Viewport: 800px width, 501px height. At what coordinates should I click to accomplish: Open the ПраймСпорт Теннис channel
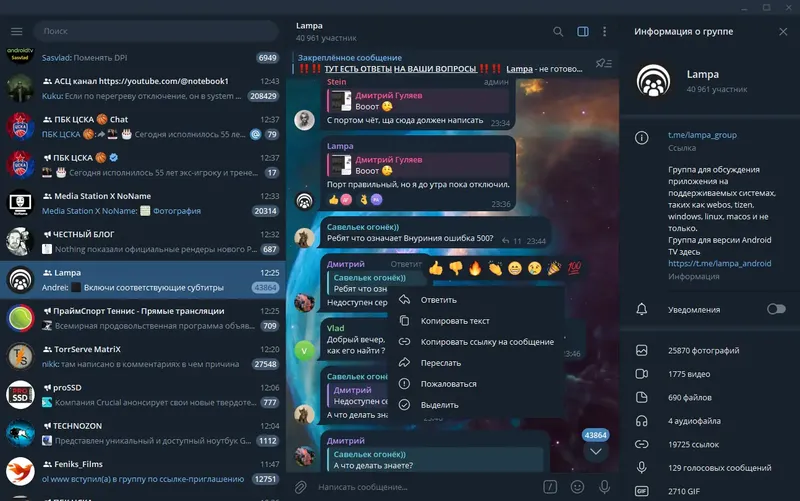142,318
